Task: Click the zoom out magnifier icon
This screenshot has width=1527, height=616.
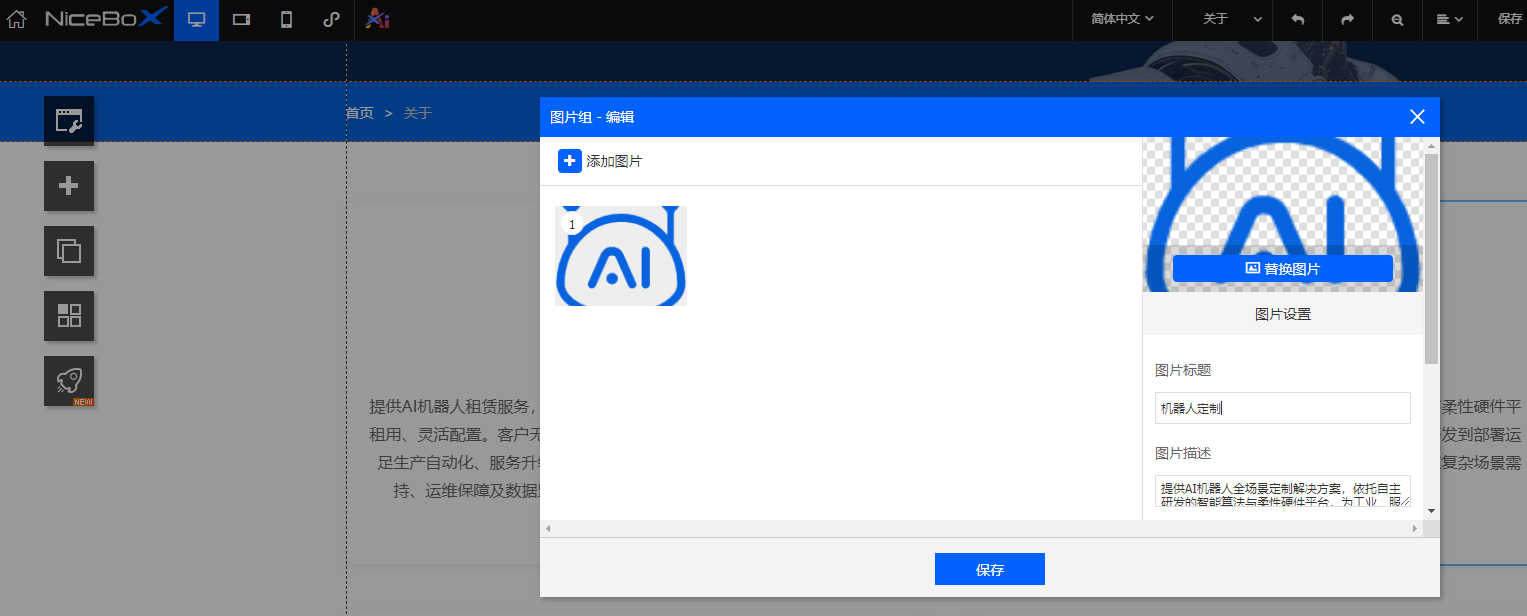Action: click(x=1397, y=19)
